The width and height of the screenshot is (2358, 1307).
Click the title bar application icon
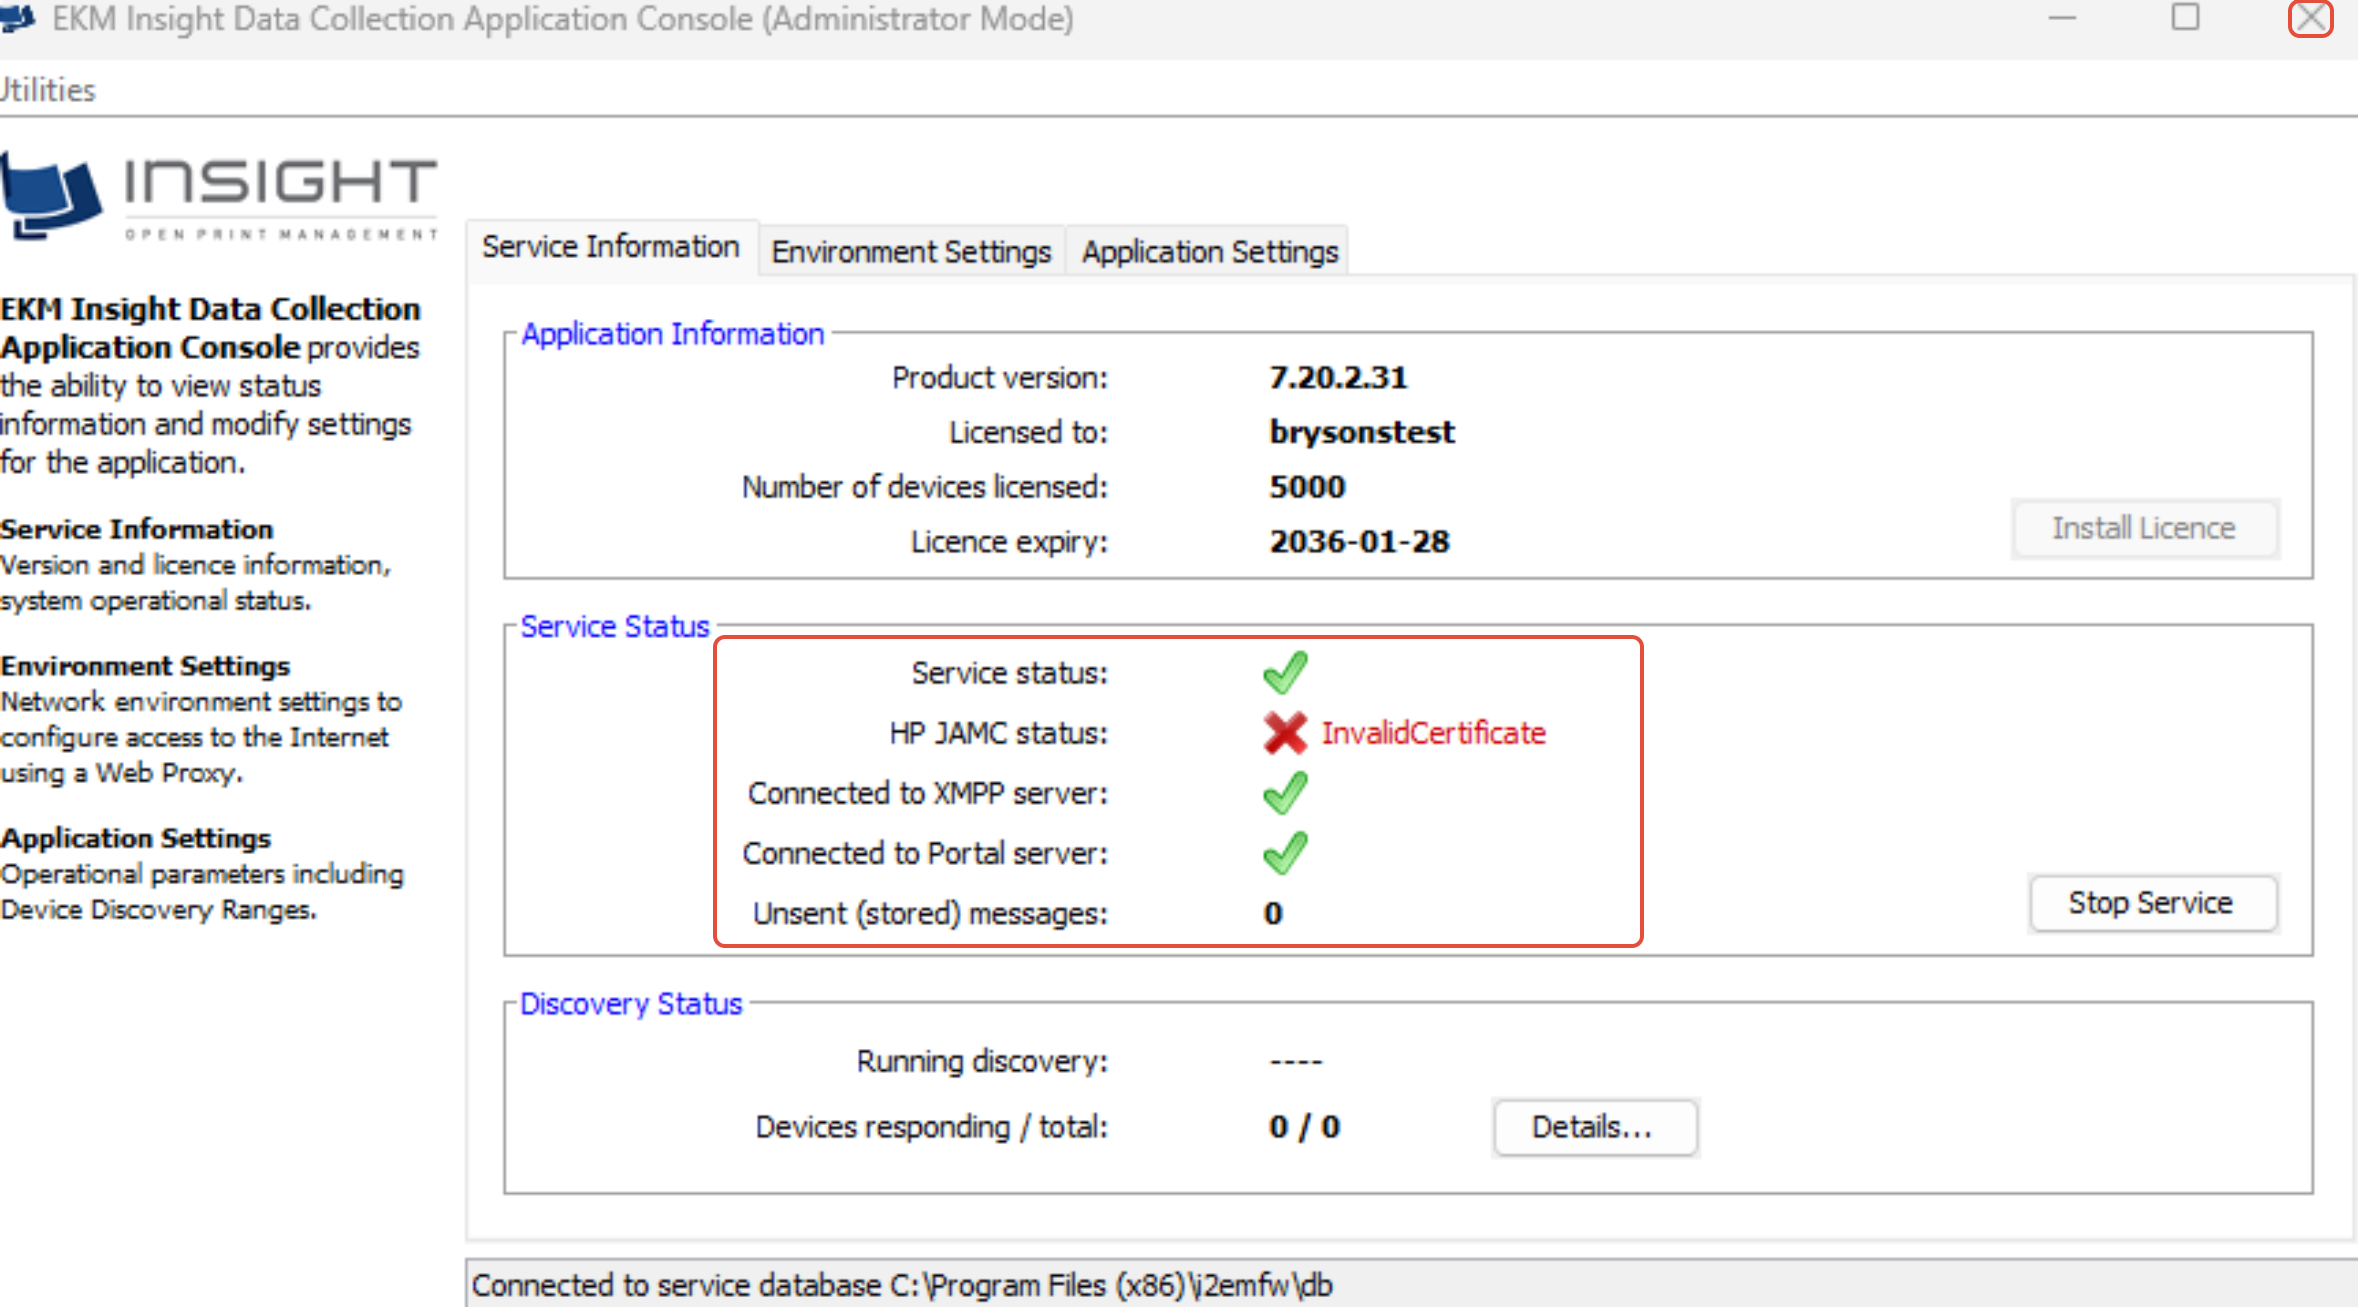(17, 18)
